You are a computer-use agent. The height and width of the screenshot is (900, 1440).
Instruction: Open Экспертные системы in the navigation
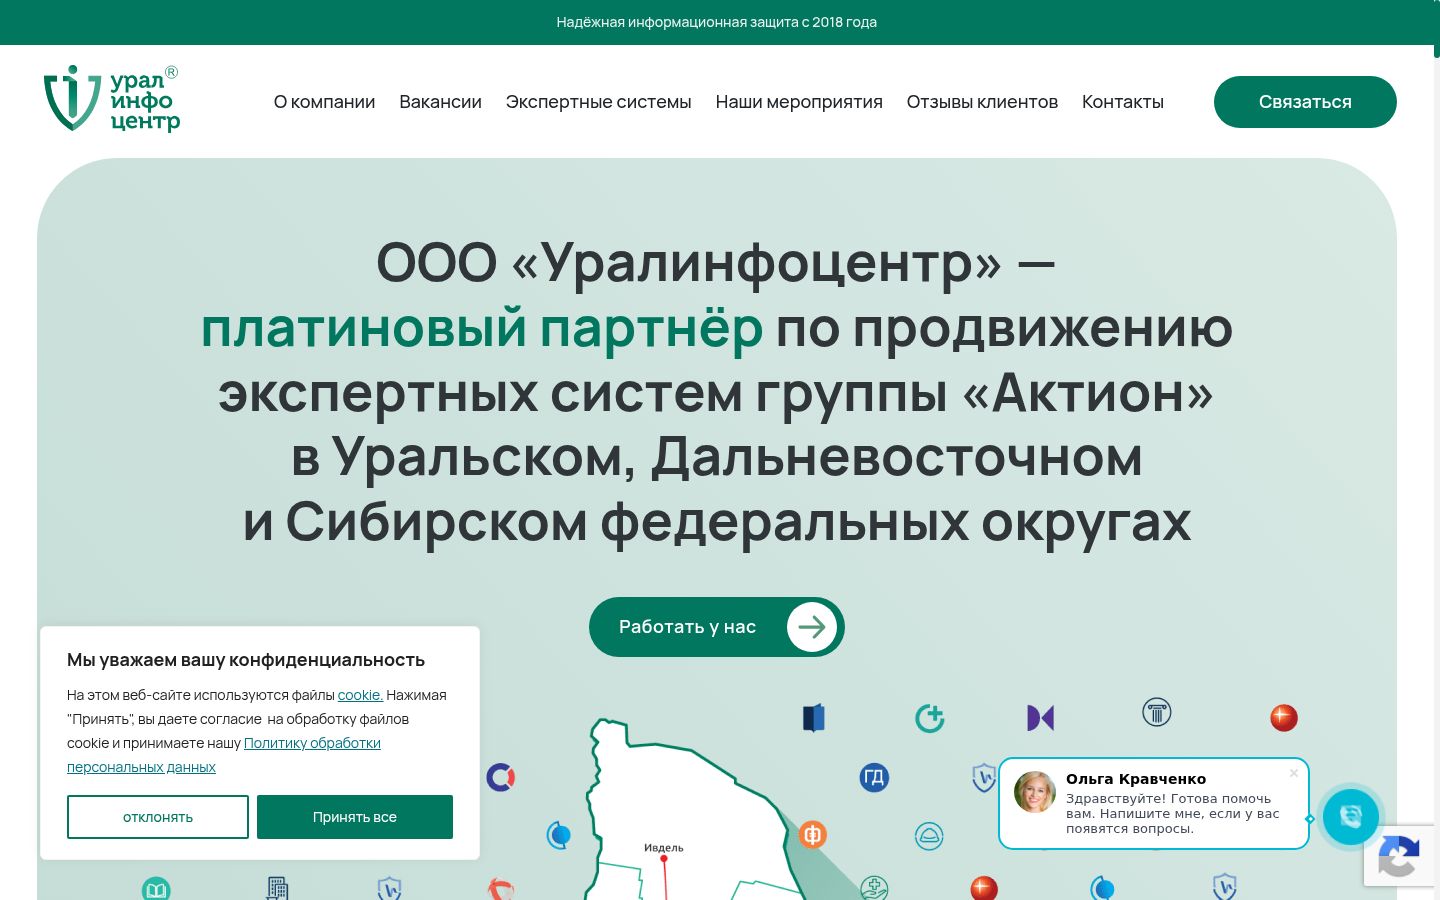click(x=598, y=102)
